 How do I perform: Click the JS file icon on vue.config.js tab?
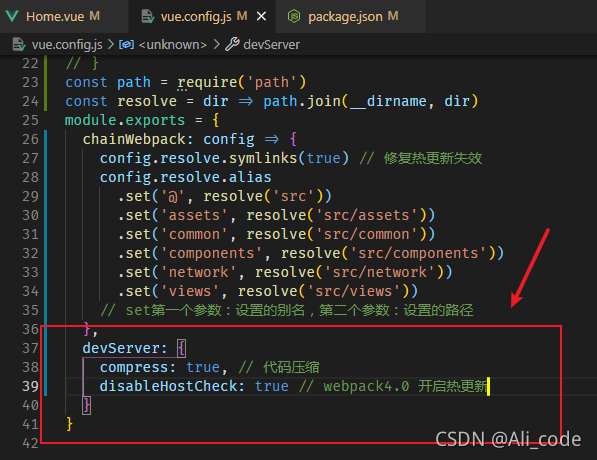148,16
